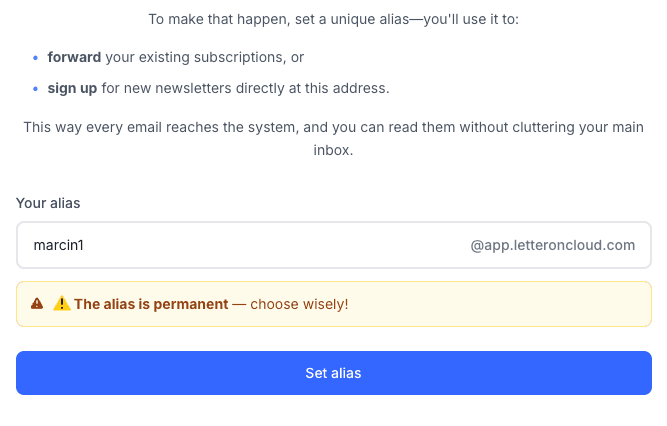Viewport: 667px width, 426px height.
Task: Click the em dash in the warning banner
Action: pos(239,304)
